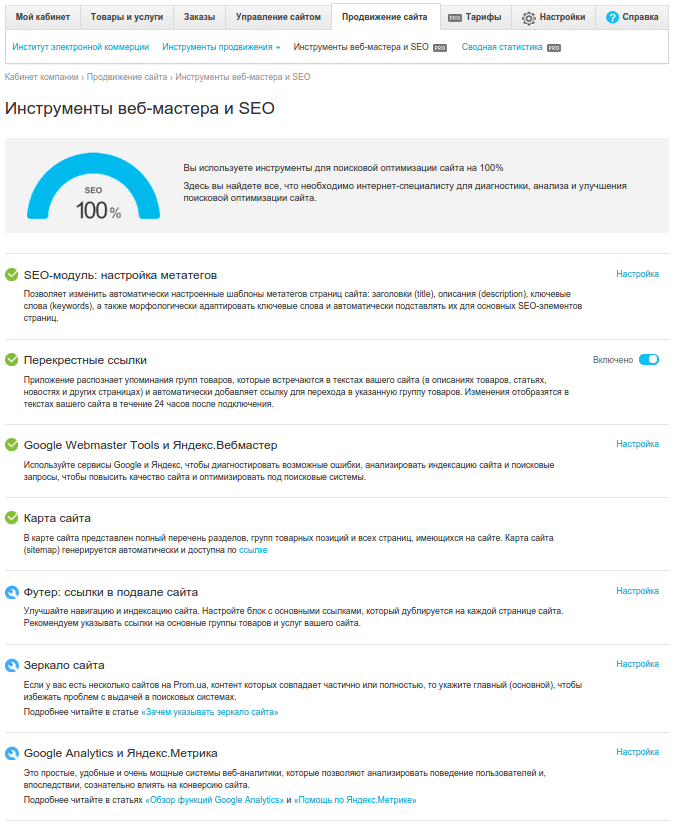This screenshot has height=824, width=674.
Task: Click the SEO 100% progress gauge
Action: (x=93, y=188)
